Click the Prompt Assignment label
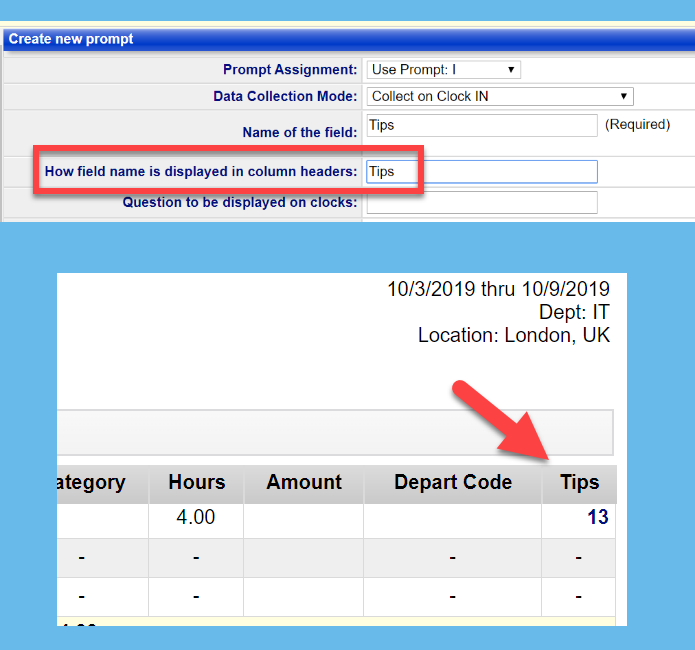Screen dimensions: 695x650 (289, 70)
